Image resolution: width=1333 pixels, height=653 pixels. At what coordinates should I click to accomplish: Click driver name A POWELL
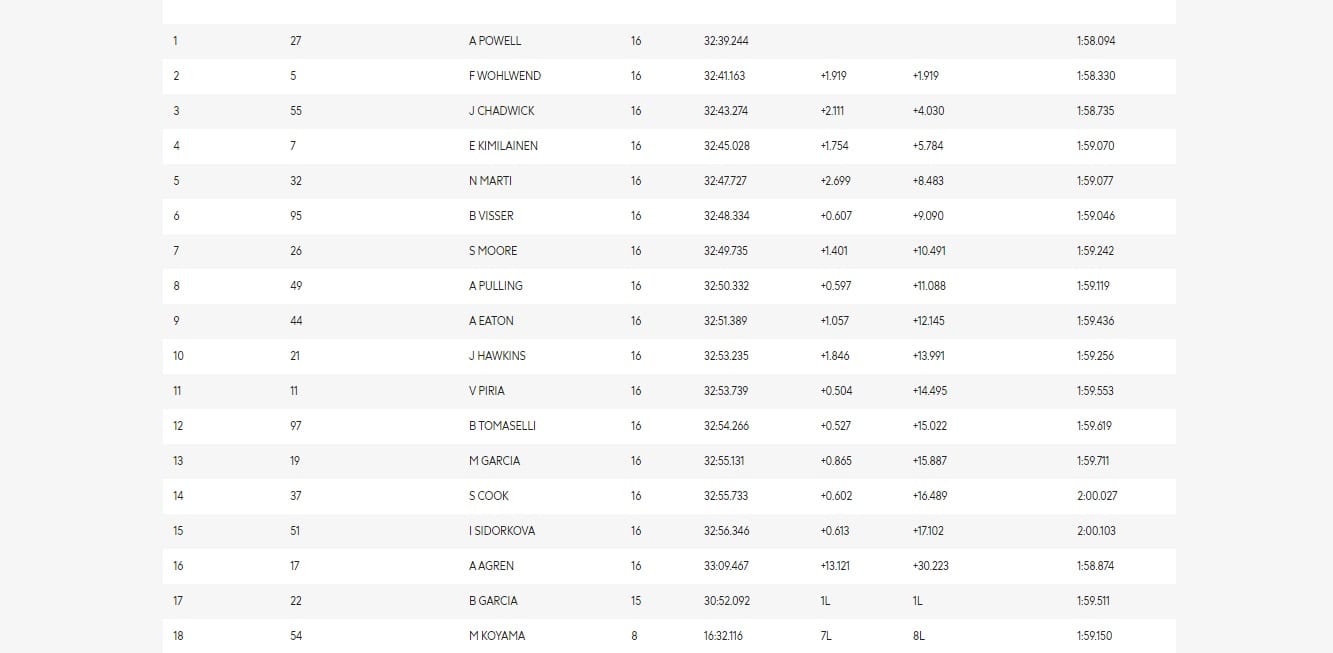(x=494, y=41)
